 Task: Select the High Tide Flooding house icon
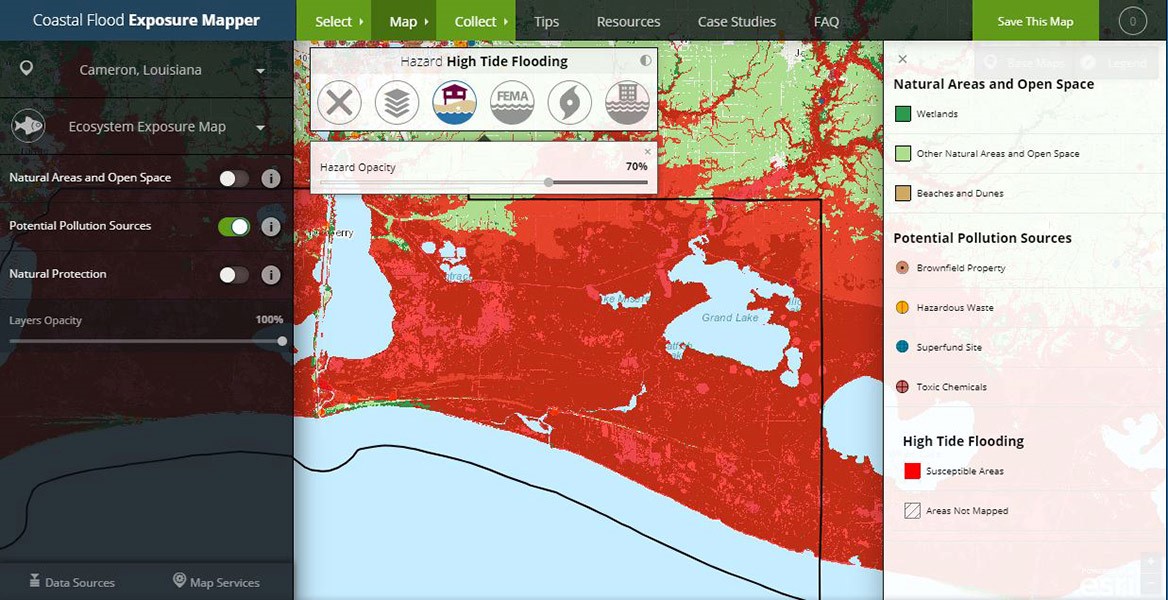click(454, 103)
